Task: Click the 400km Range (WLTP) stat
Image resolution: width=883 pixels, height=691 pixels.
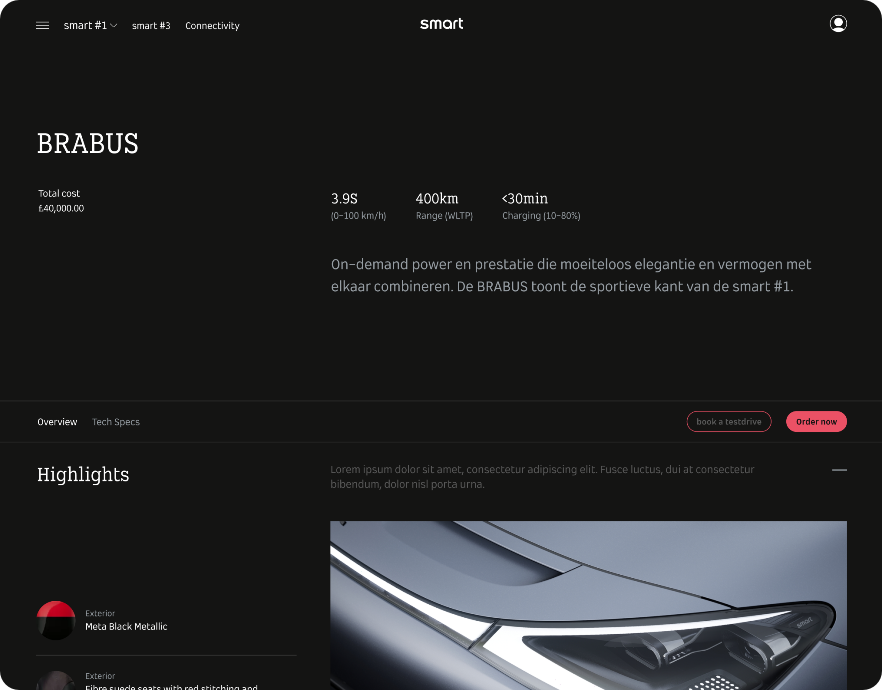Action: [444, 206]
